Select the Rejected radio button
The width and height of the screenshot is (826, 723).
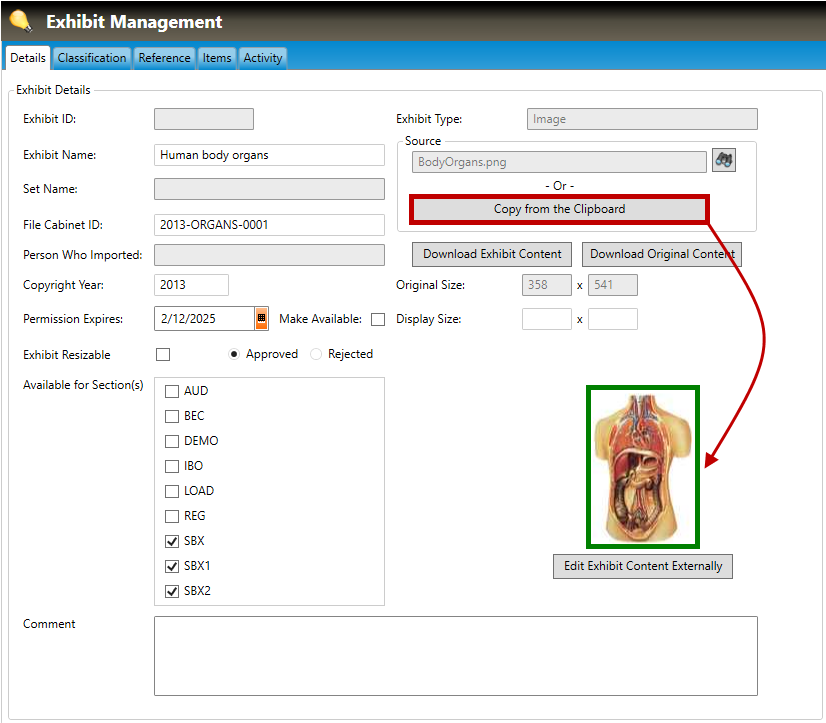(316, 354)
